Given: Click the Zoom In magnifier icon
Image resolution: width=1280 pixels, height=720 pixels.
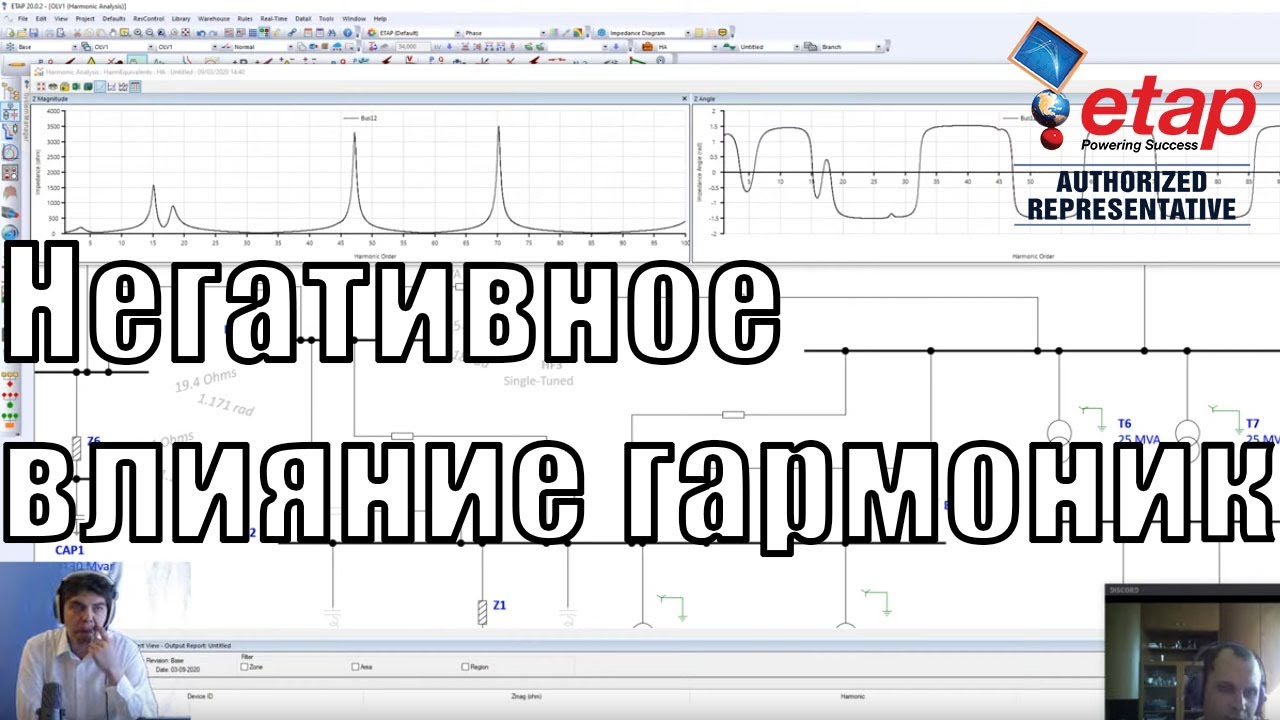Looking at the screenshot, I should (x=137, y=32).
